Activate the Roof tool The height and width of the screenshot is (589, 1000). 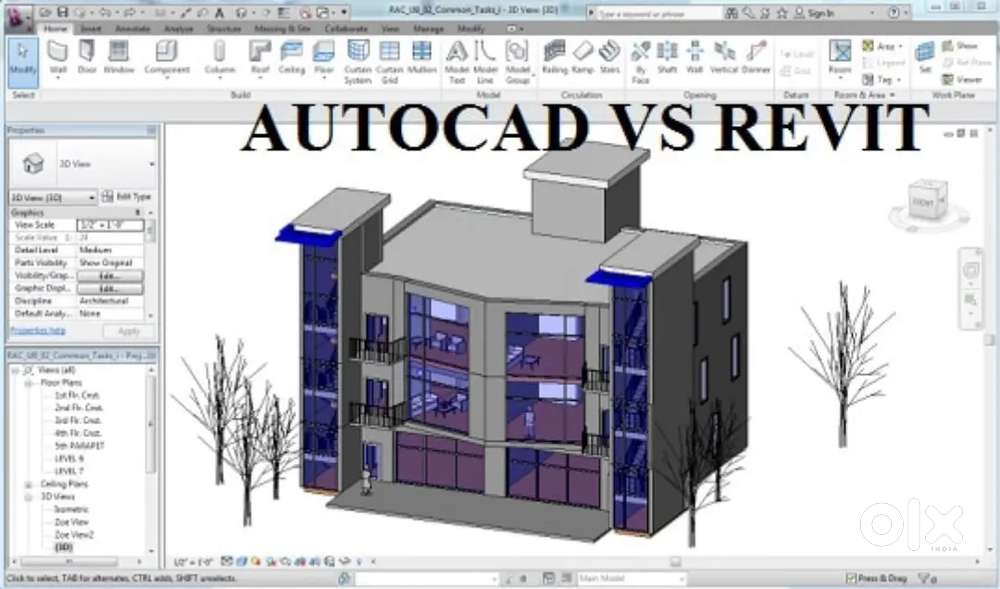tap(260, 56)
